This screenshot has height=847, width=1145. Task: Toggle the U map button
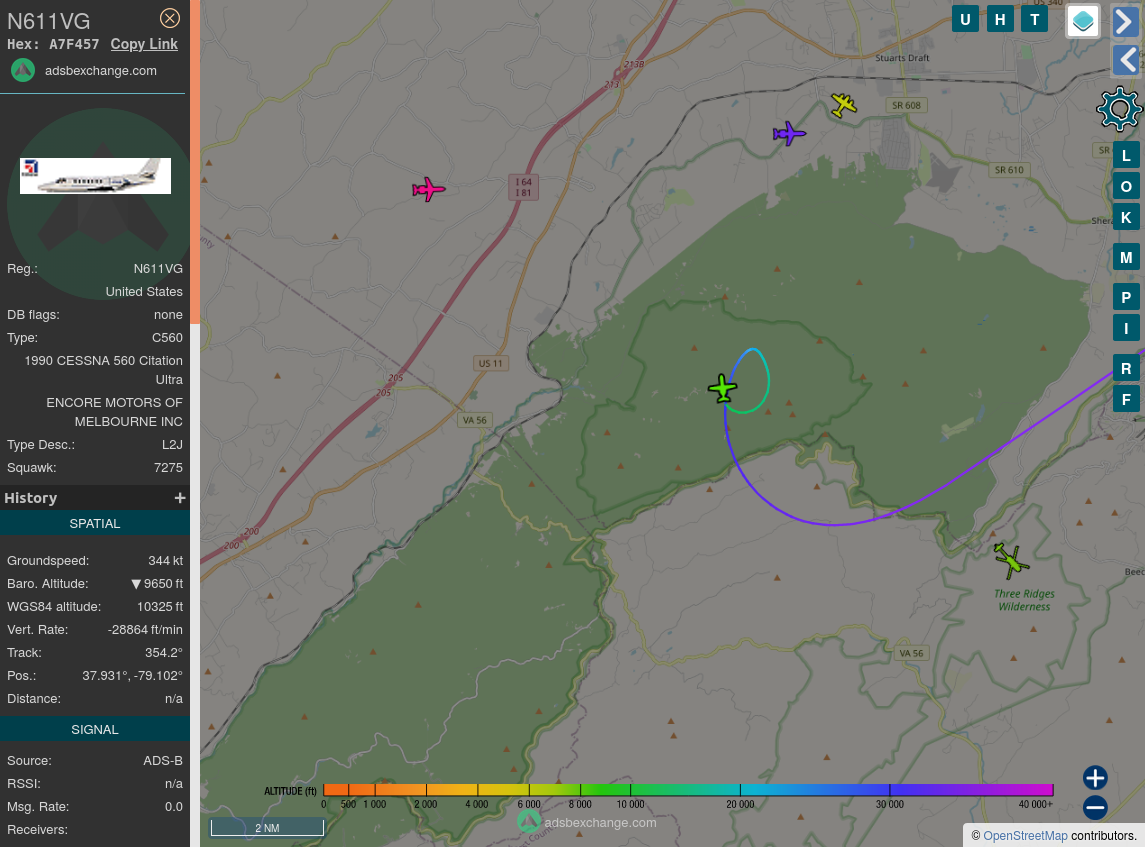point(965,20)
